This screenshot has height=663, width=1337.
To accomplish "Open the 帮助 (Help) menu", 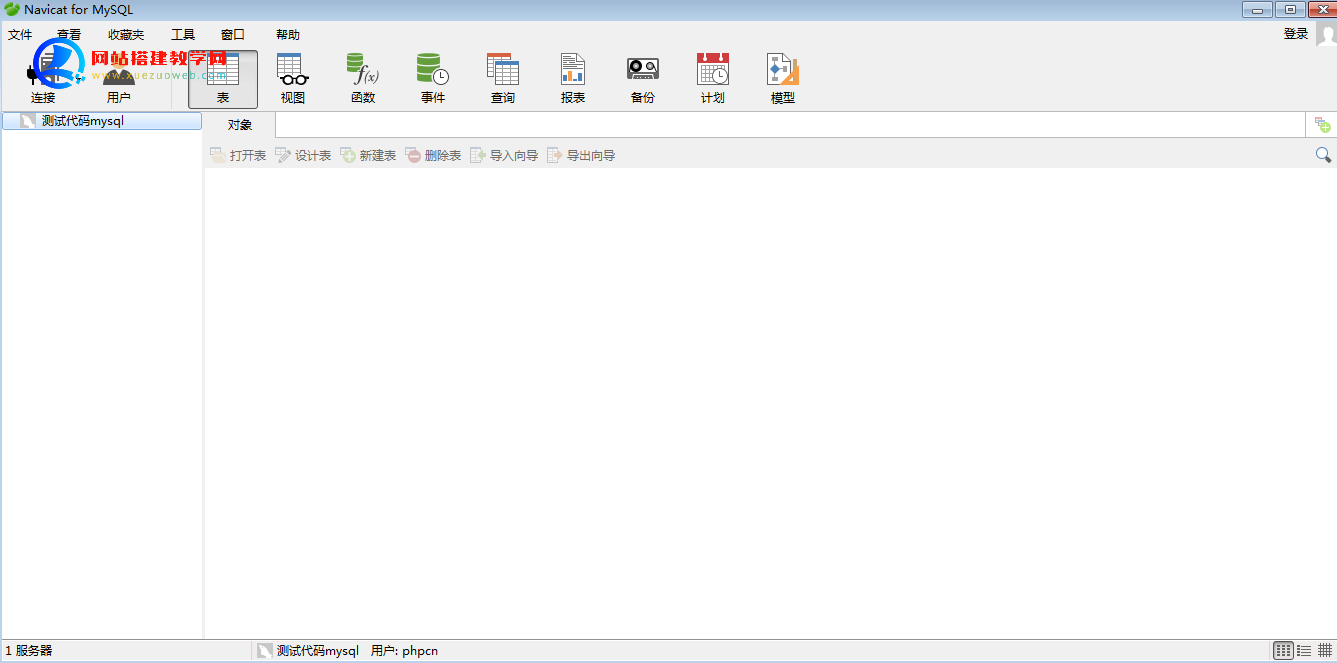I will coord(288,35).
